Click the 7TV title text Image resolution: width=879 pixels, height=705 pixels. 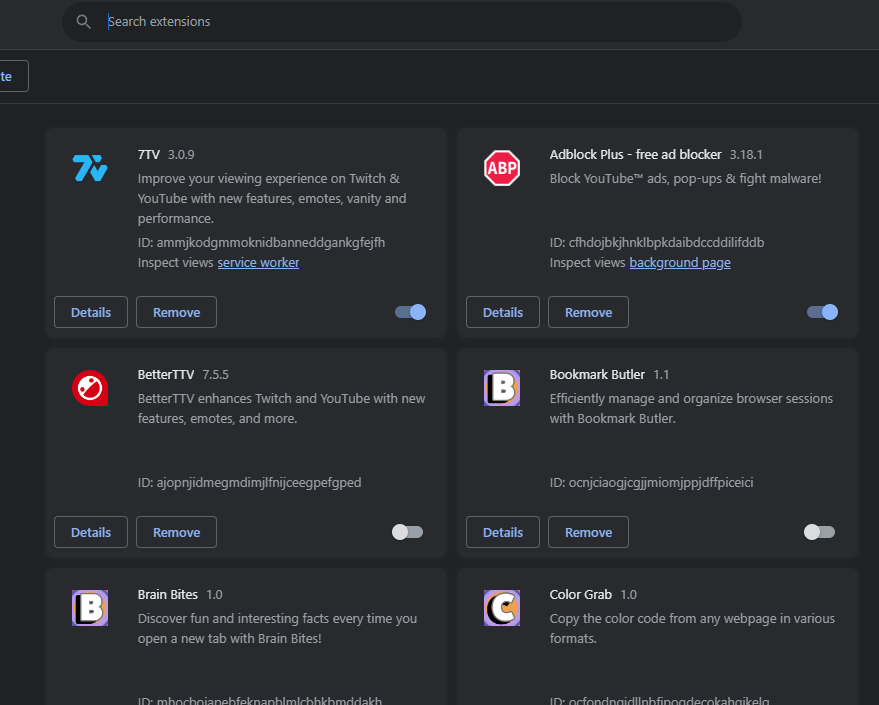point(149,155)
